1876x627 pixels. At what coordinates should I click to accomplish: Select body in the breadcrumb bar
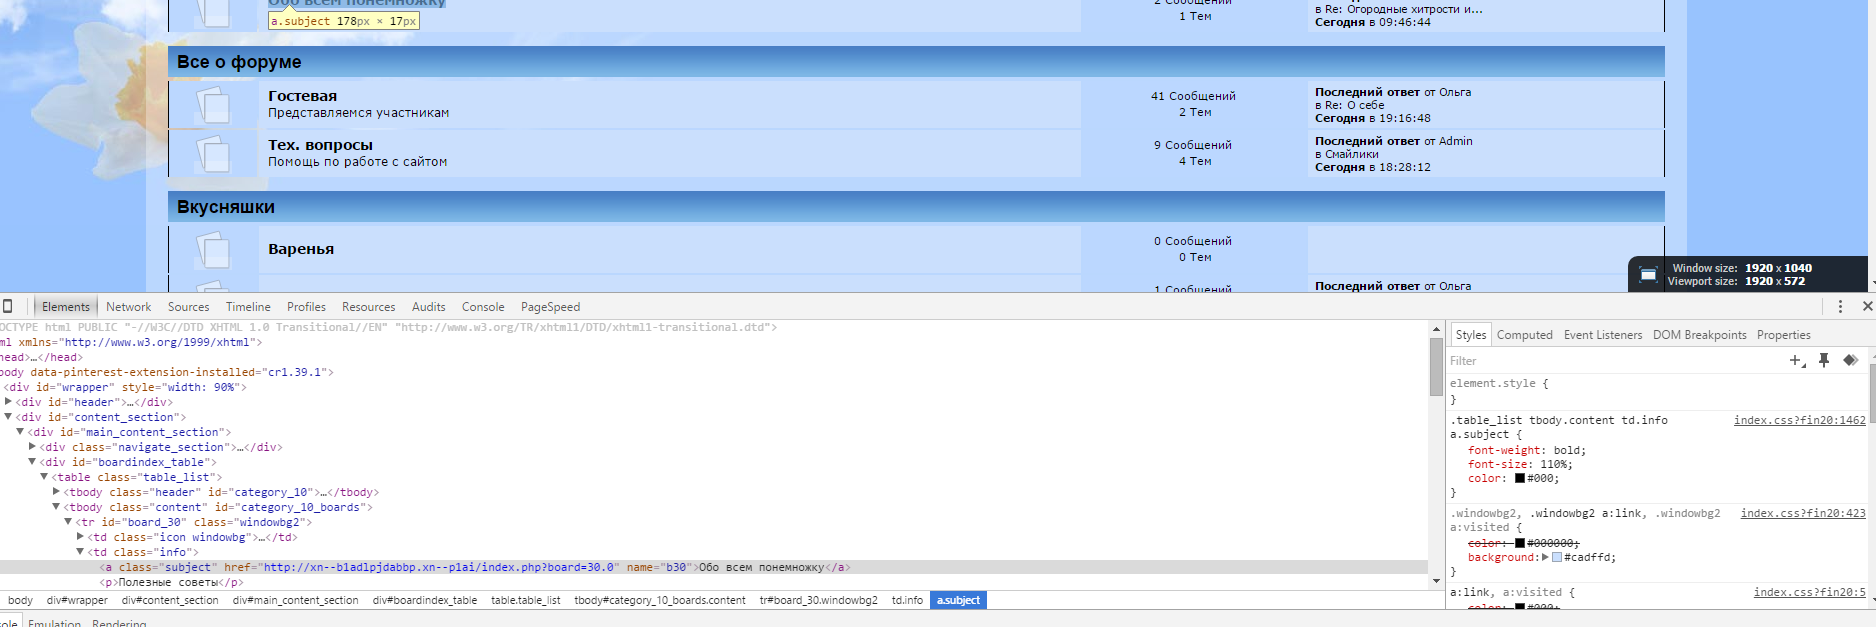tap(20, 600)
